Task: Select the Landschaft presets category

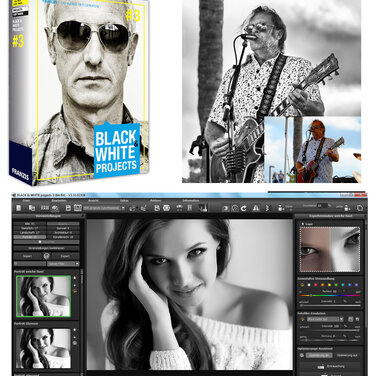Action: tap(30, 232)
